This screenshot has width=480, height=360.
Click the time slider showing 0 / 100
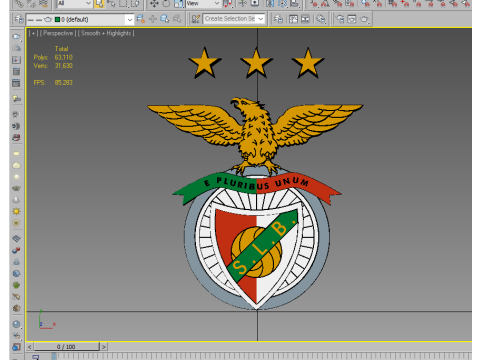(x=66, y=347)
